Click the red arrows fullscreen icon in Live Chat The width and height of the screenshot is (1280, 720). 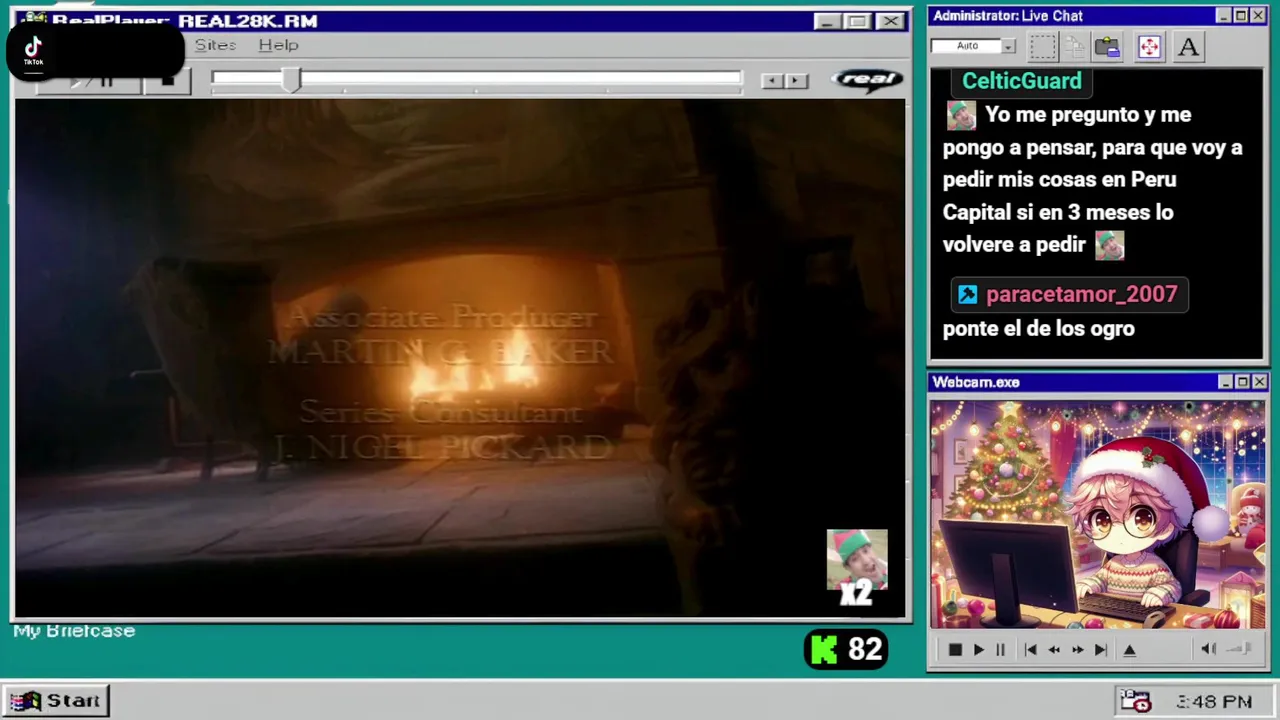click(x=1149, y=47)
